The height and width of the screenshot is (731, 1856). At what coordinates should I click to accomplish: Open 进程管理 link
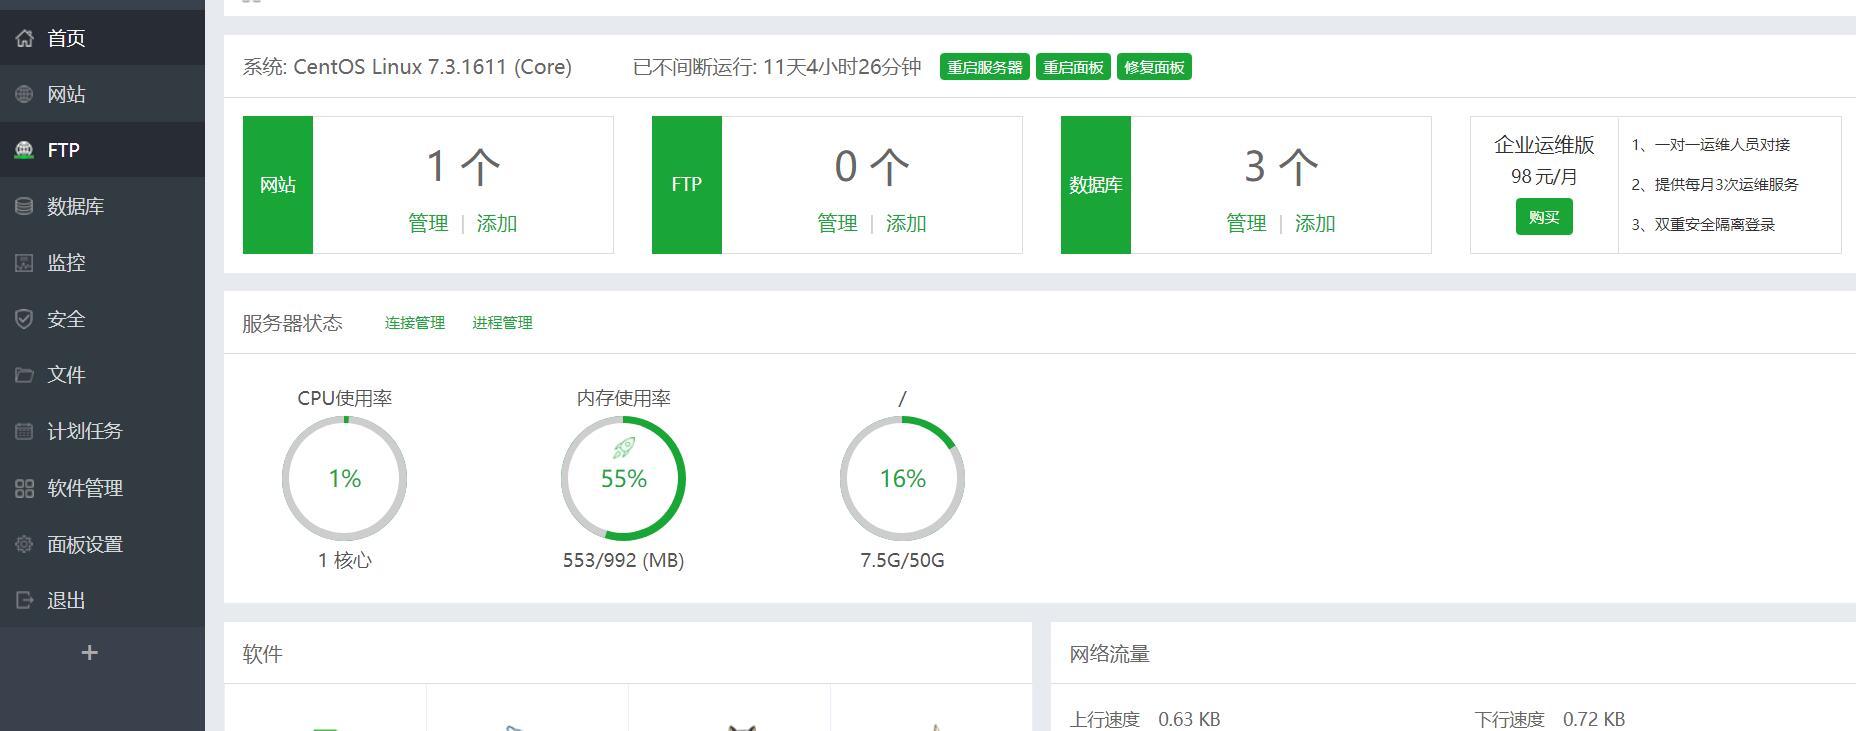pyautogui.click(x=502, y=322)
